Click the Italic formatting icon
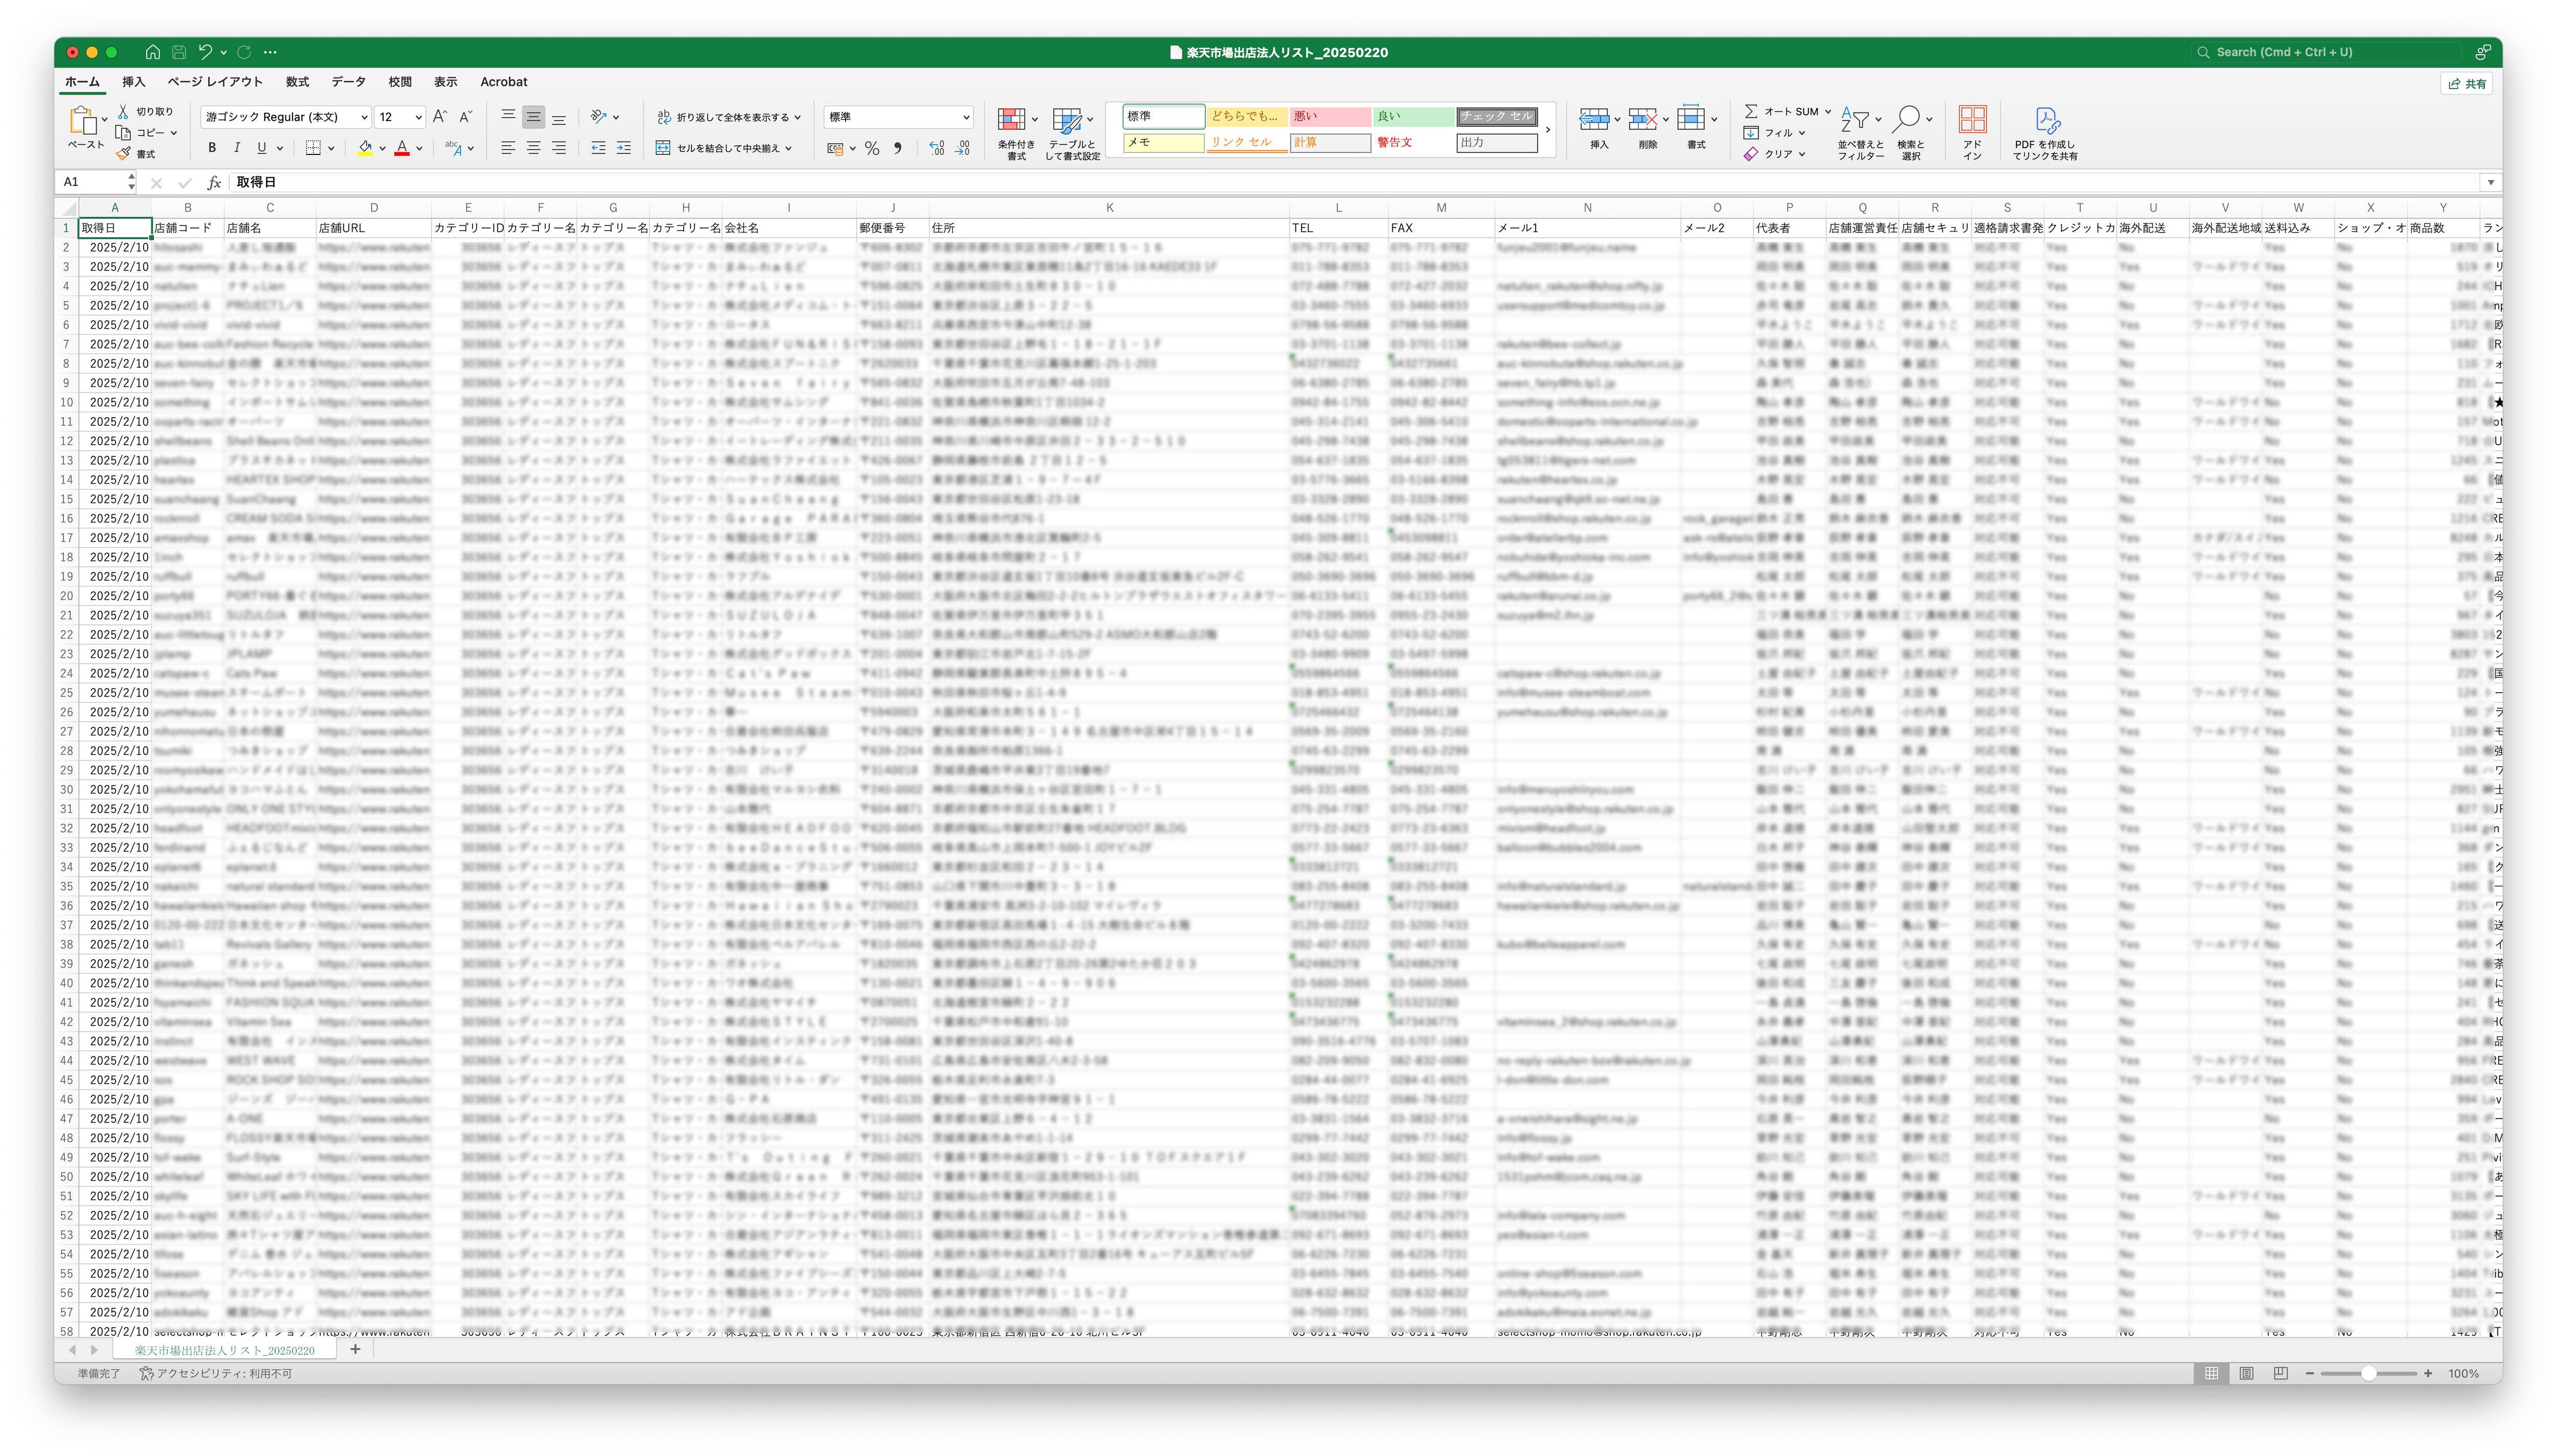This screenshot has width=2557, height=1456. (237, 148)
